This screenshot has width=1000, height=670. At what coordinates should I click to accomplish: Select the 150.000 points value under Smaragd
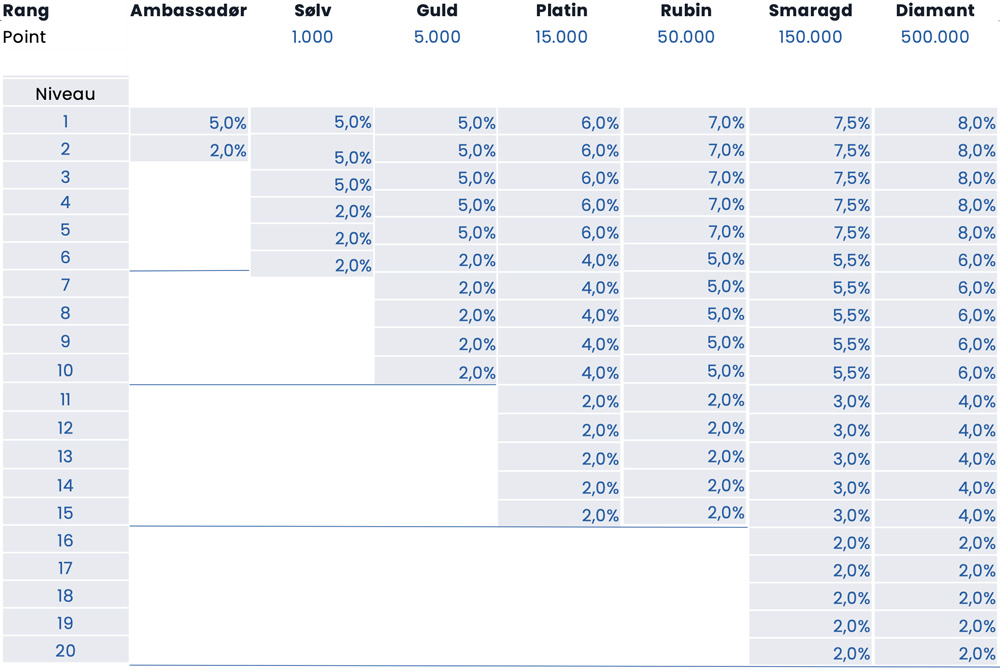pyautogui.click(x=810, y=37)
